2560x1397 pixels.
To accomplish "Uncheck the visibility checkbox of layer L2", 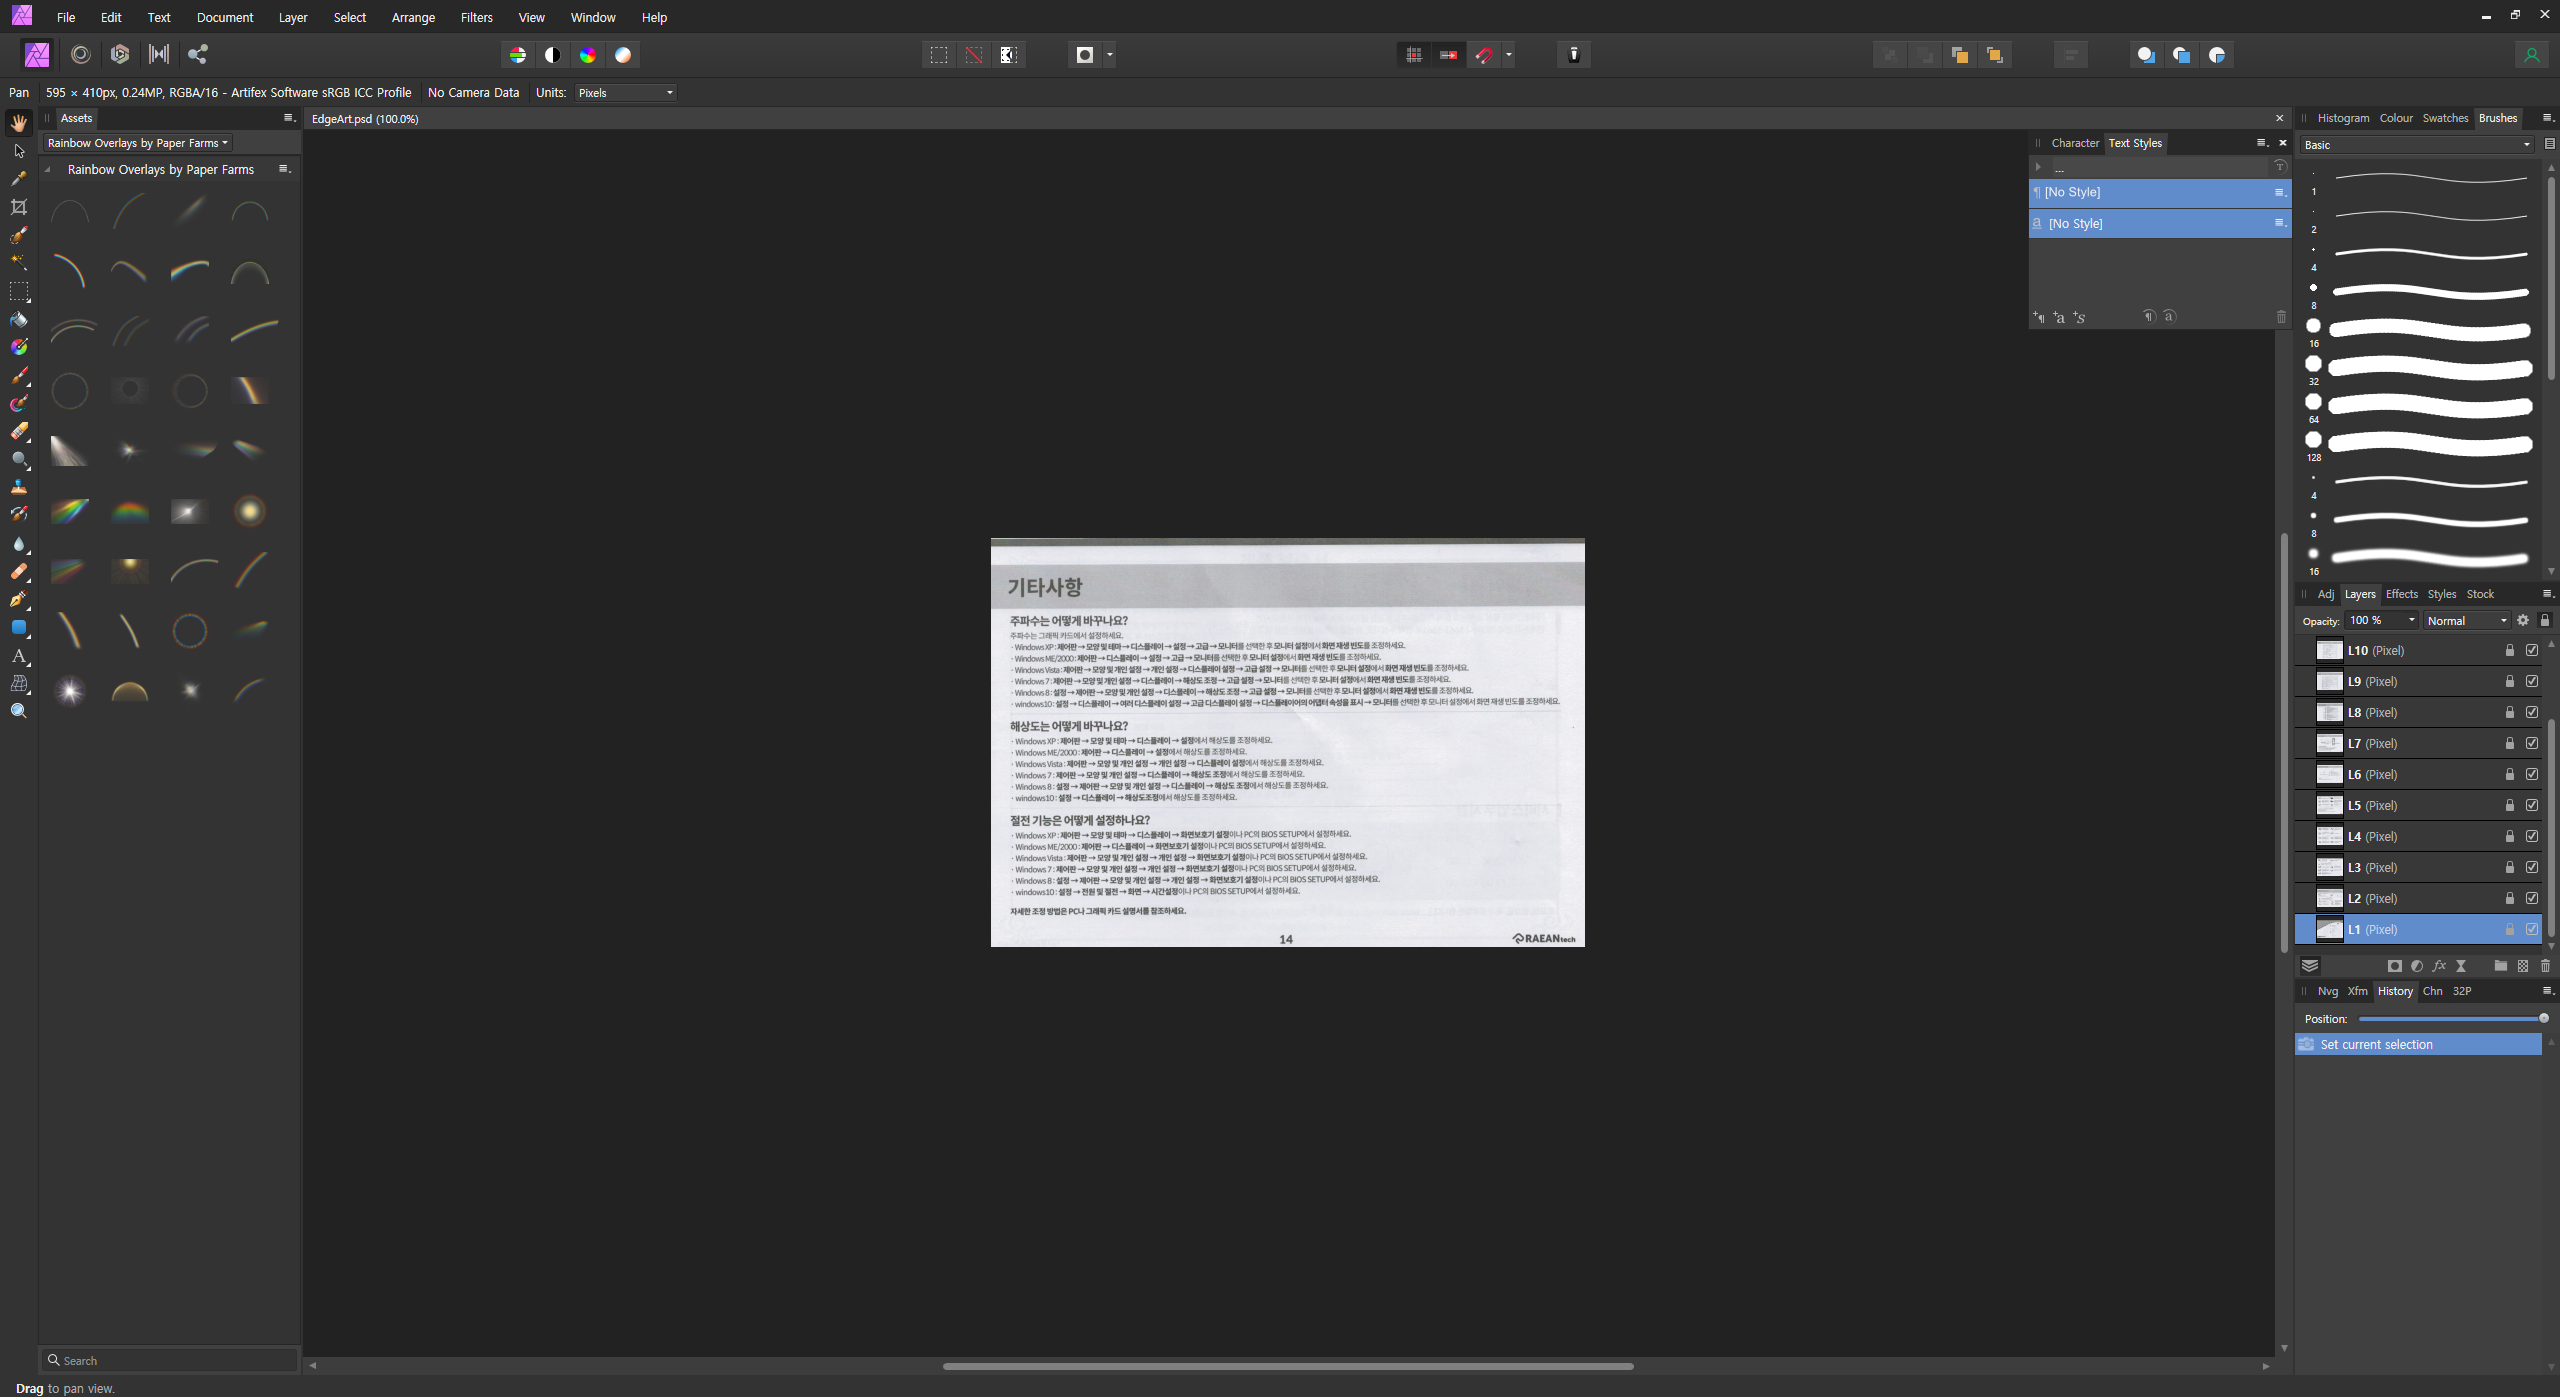I will [x=2532, y=898].
